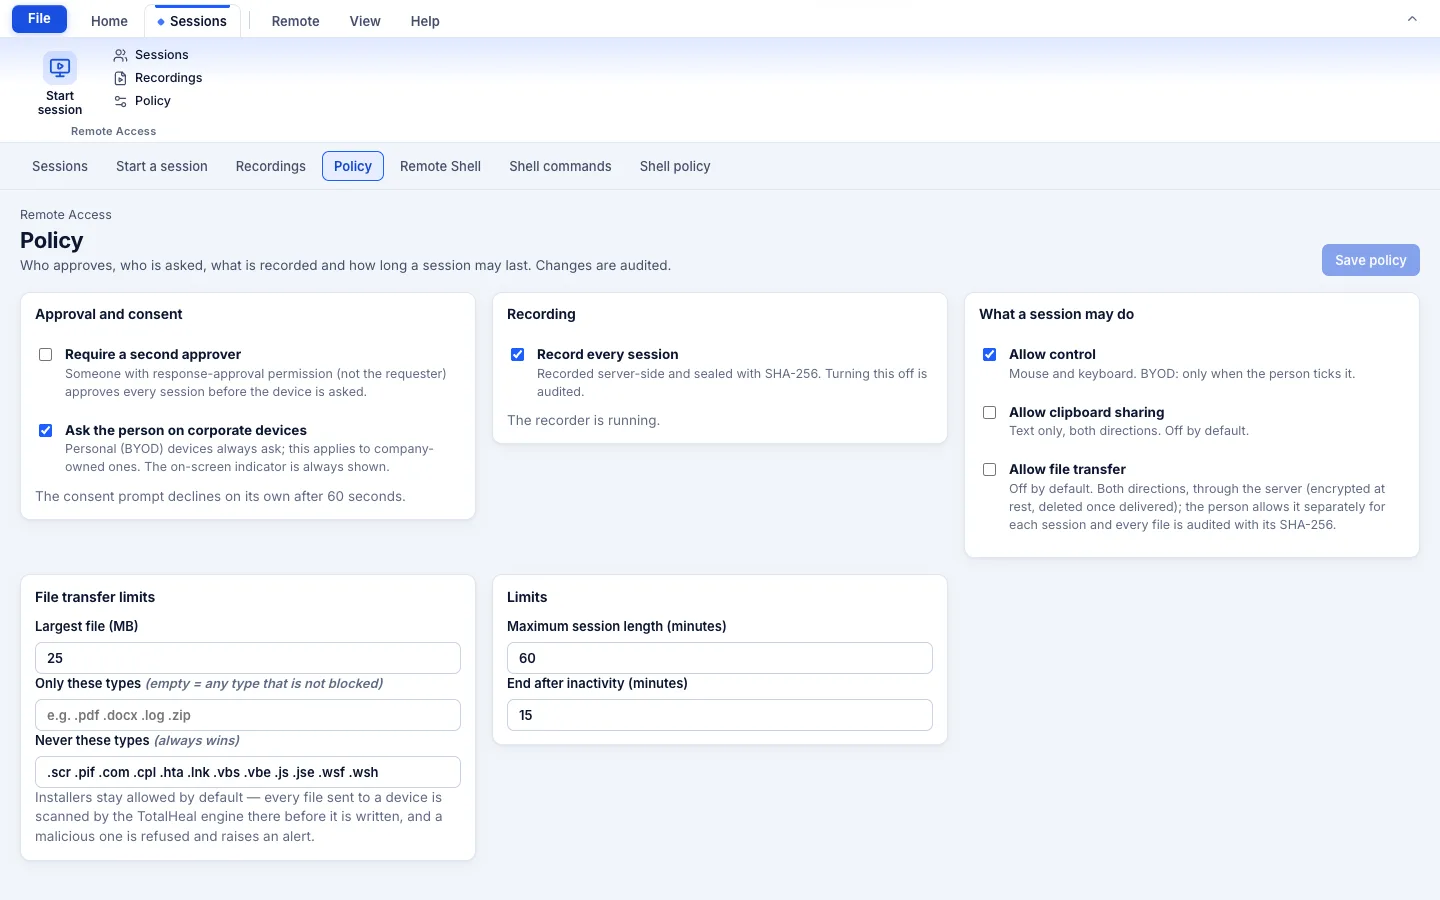Enable Require a second approver checkbox
1440x900 pixels.
point(46,355)
